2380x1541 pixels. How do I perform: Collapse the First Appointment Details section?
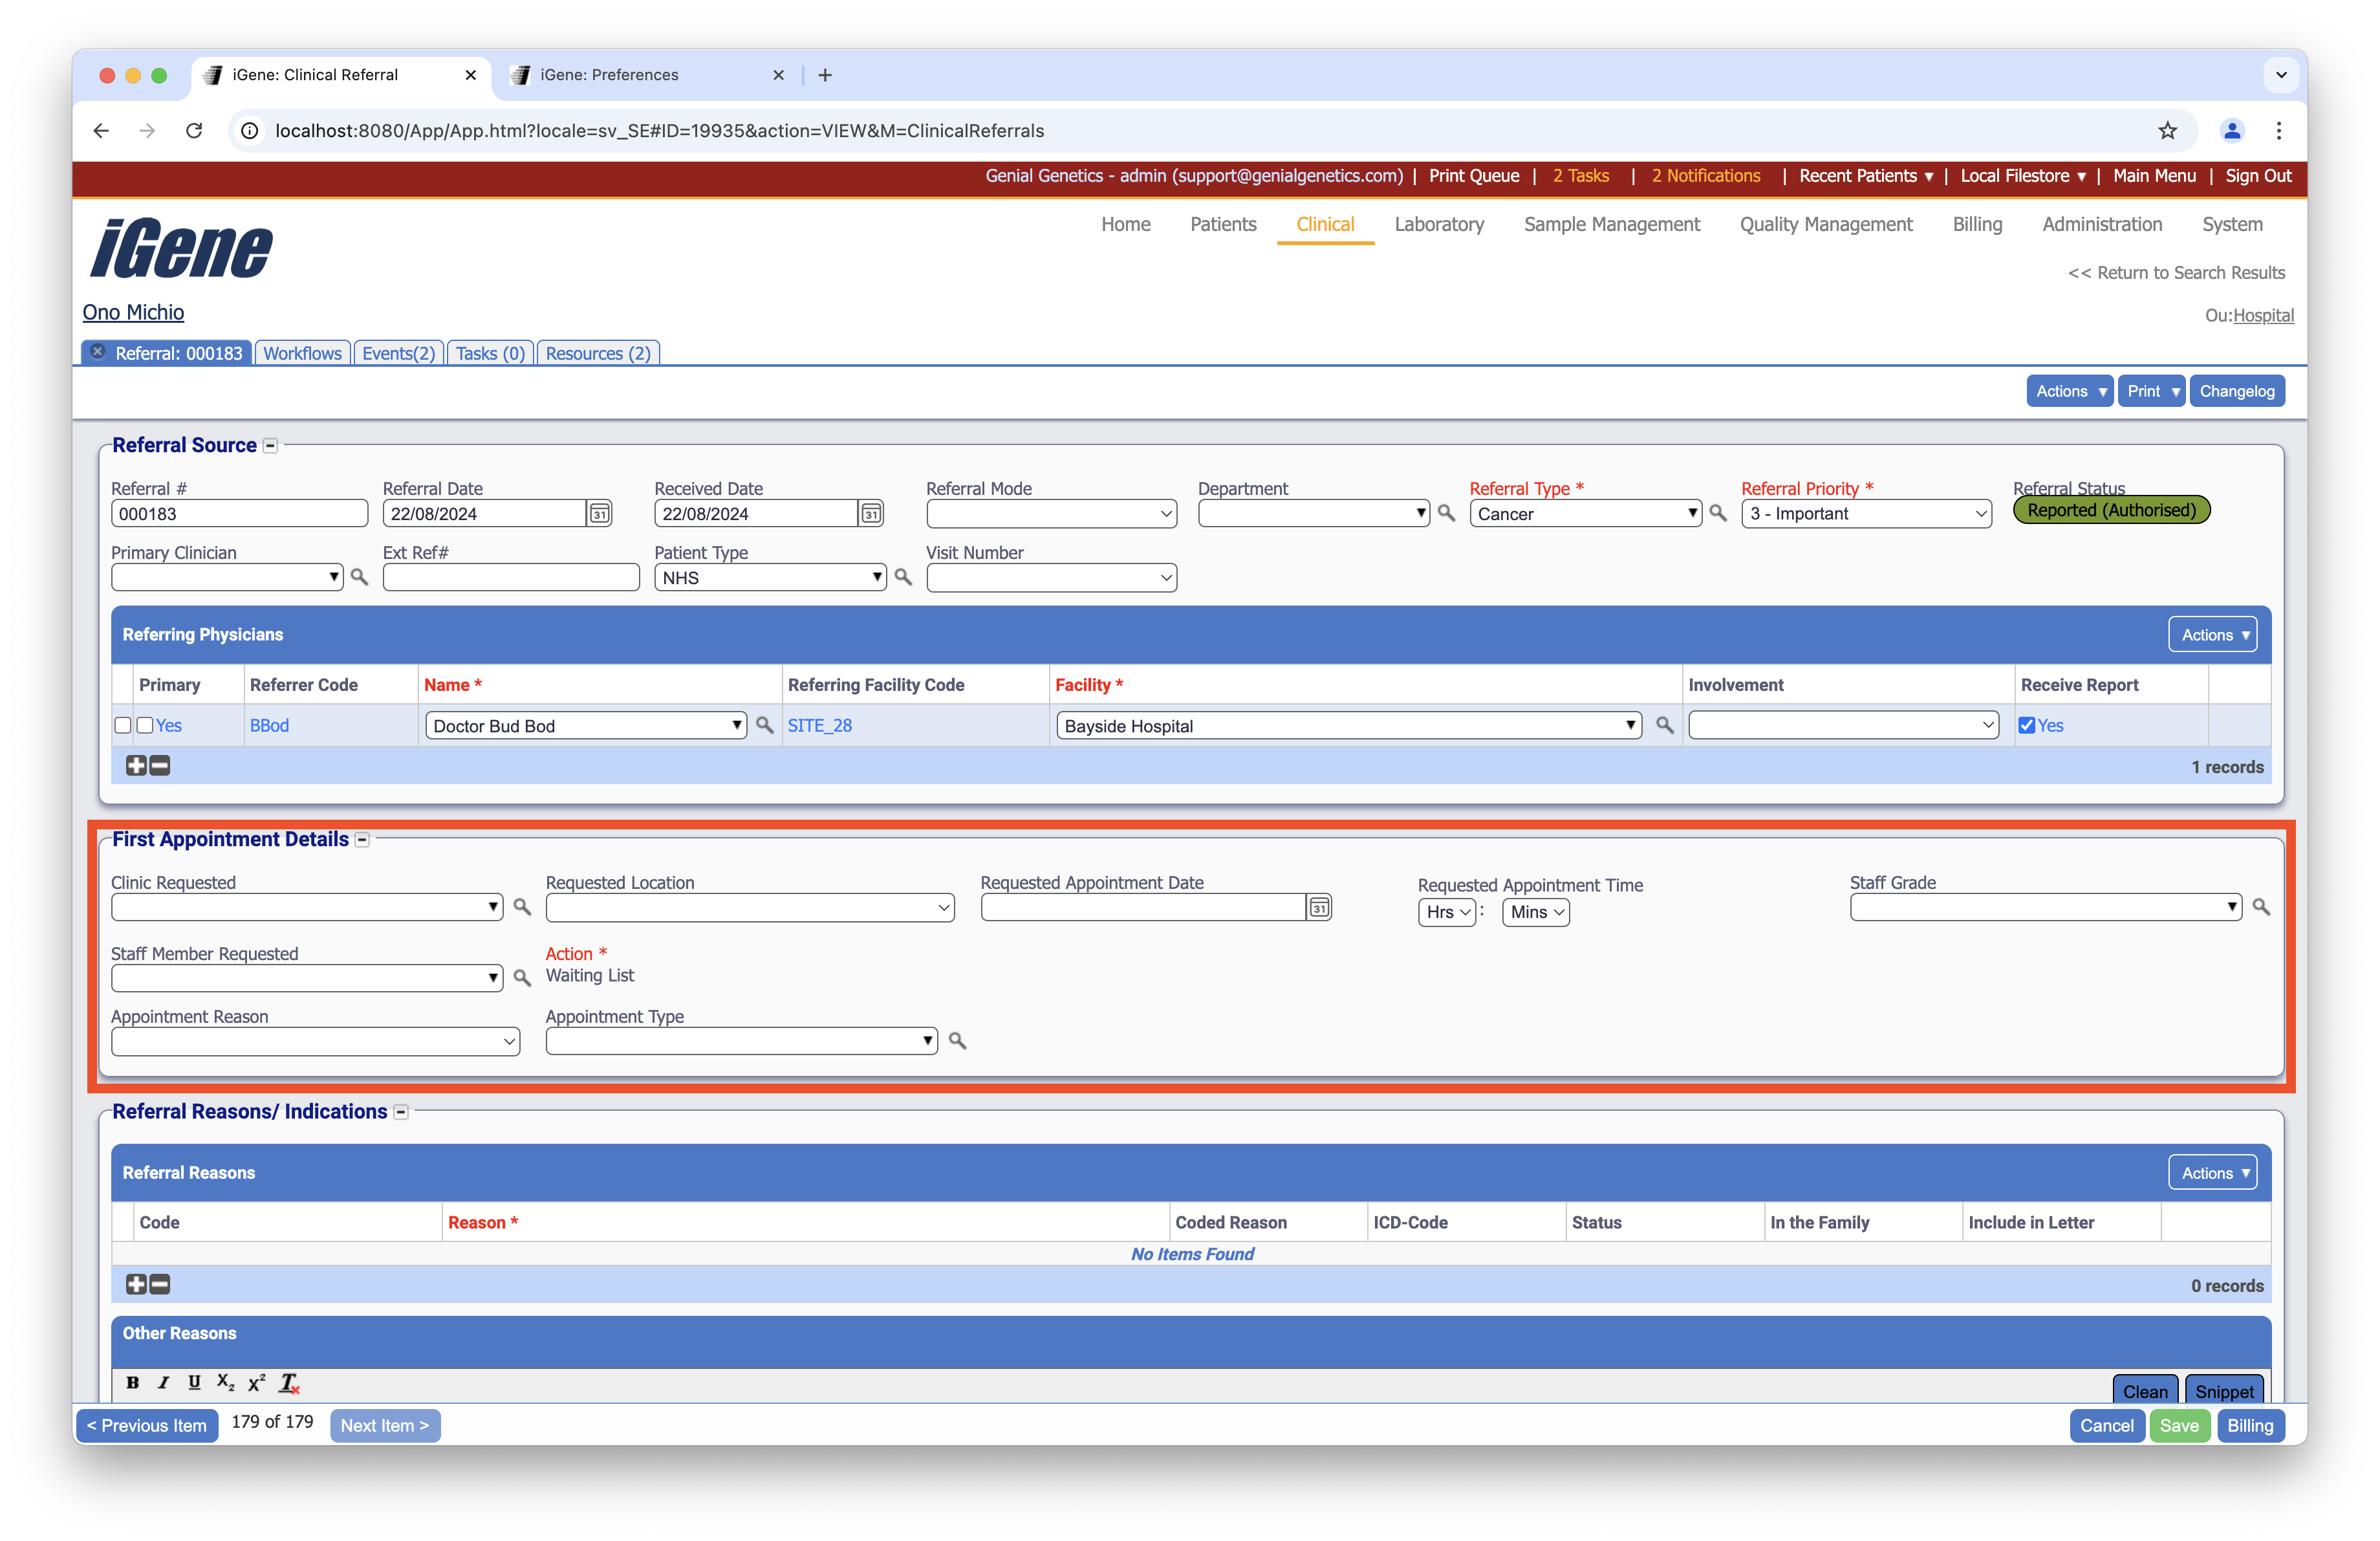(x=363, y=840)
